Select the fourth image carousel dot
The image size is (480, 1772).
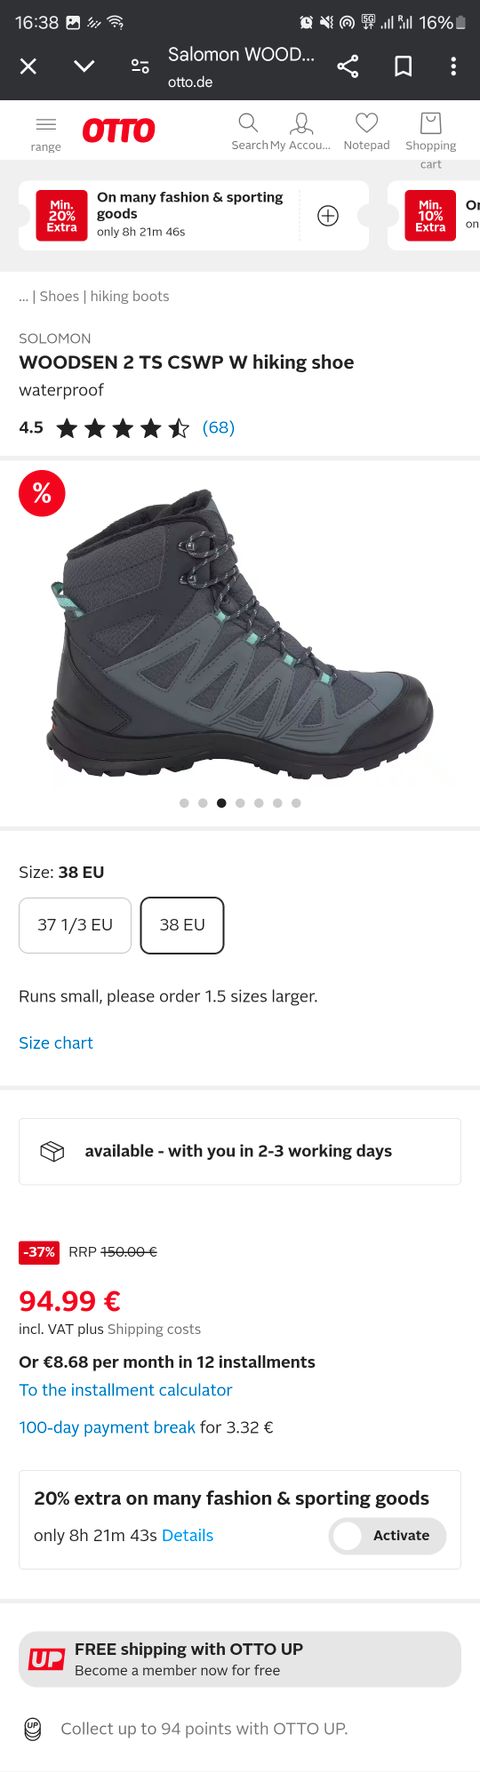(x=240, y=803)
